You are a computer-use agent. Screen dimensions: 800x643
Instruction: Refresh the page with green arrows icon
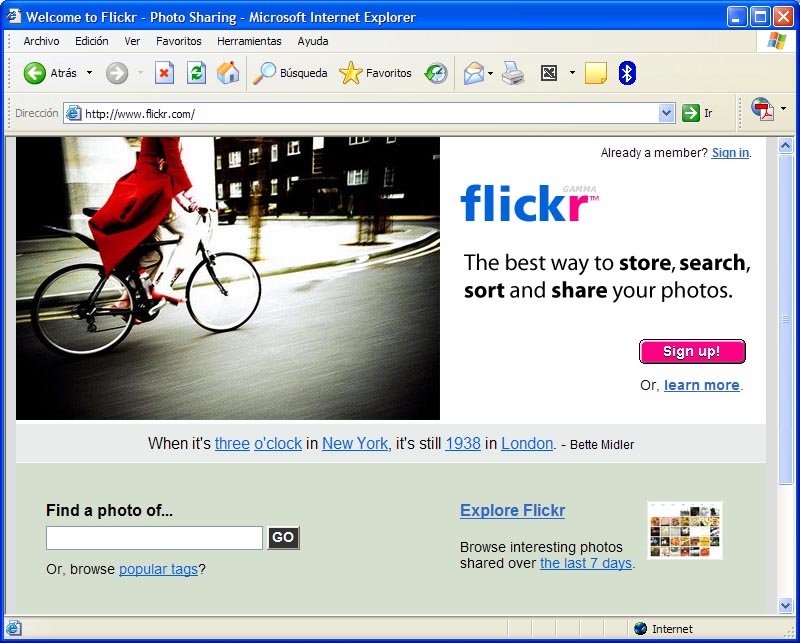point(196,73)
